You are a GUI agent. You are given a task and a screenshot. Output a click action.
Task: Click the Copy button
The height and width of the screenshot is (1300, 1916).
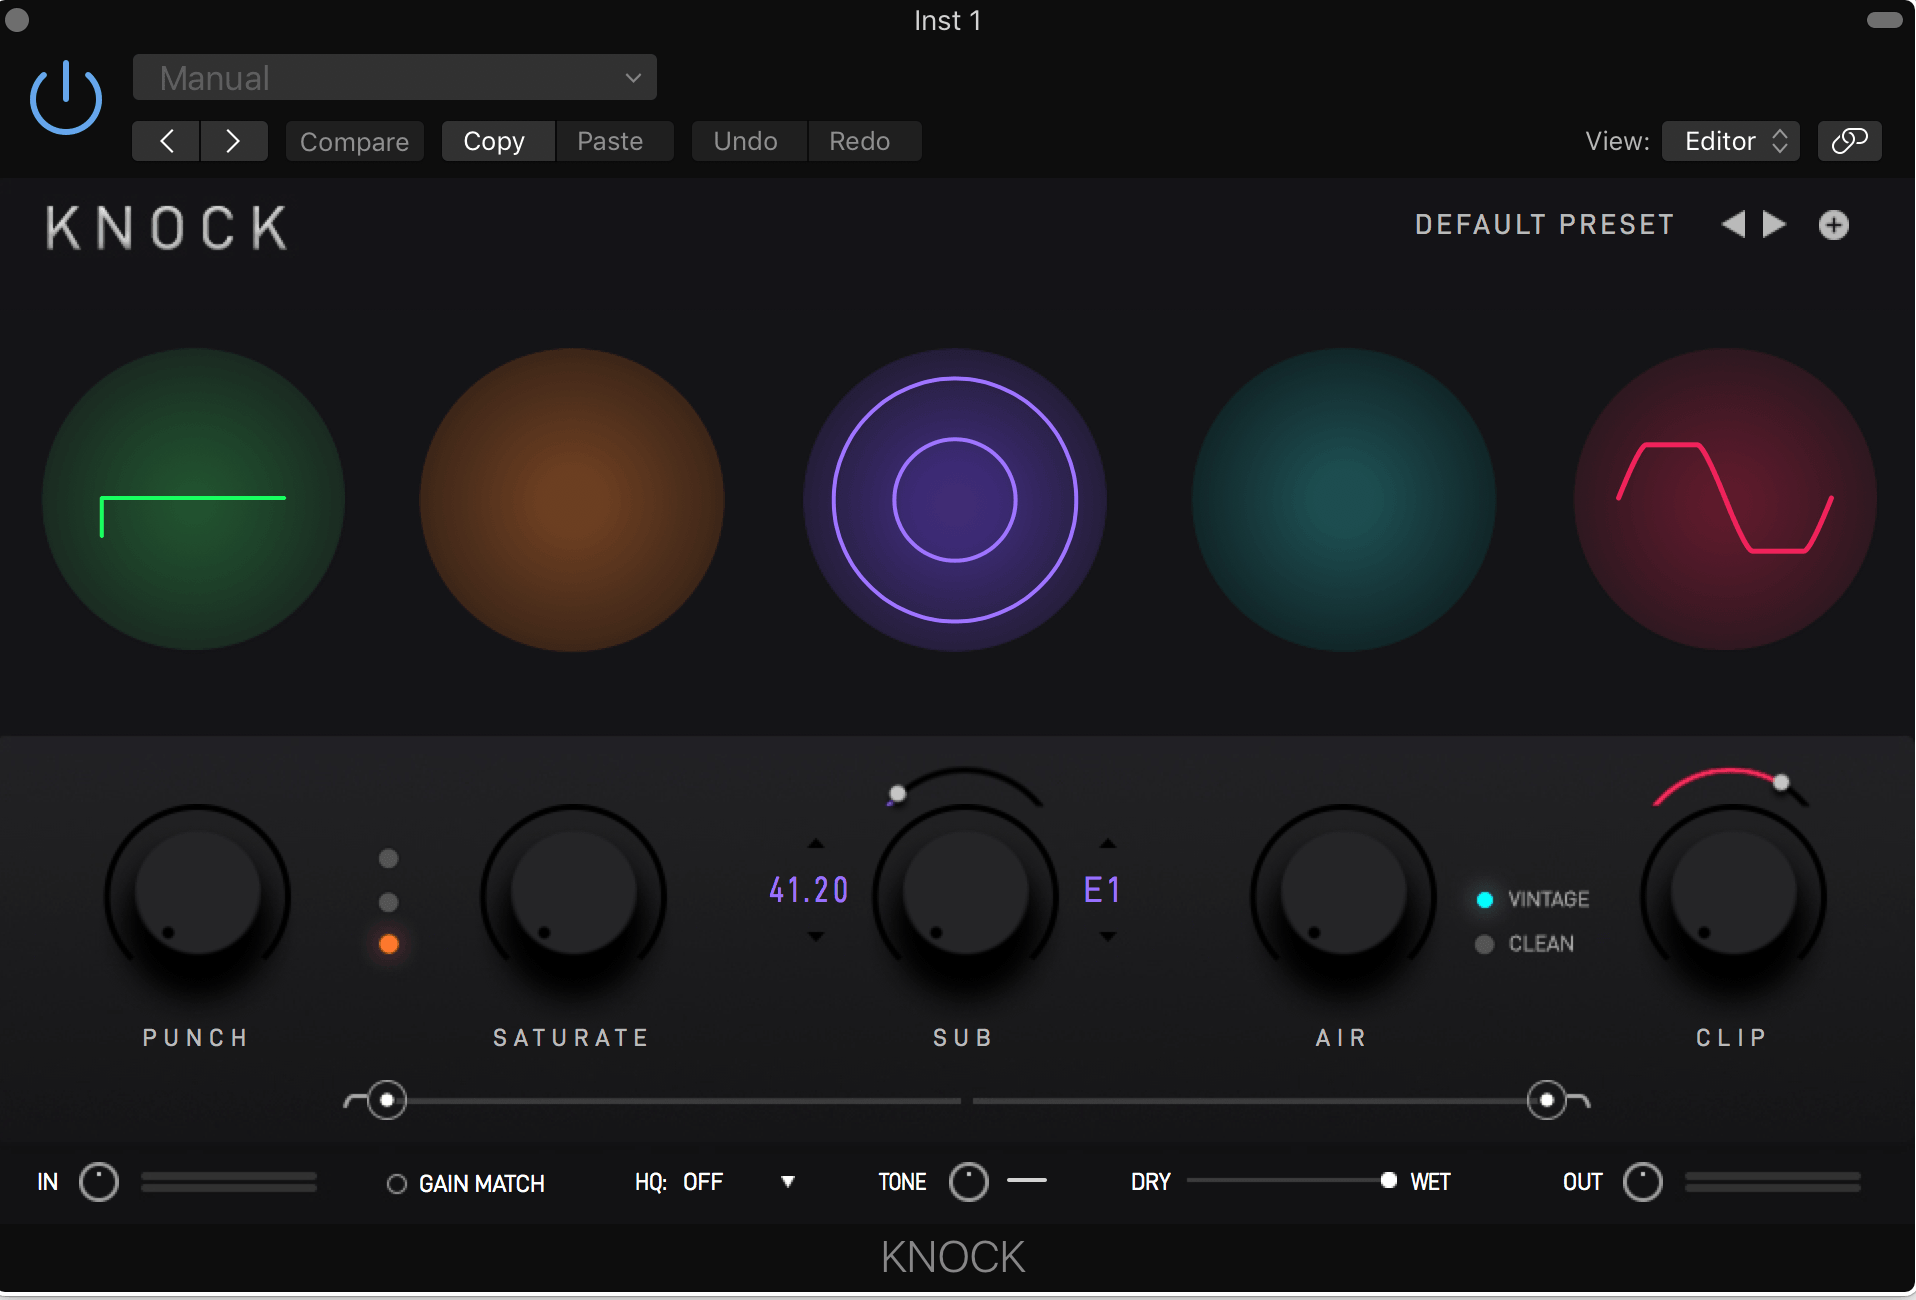point(495,141)
